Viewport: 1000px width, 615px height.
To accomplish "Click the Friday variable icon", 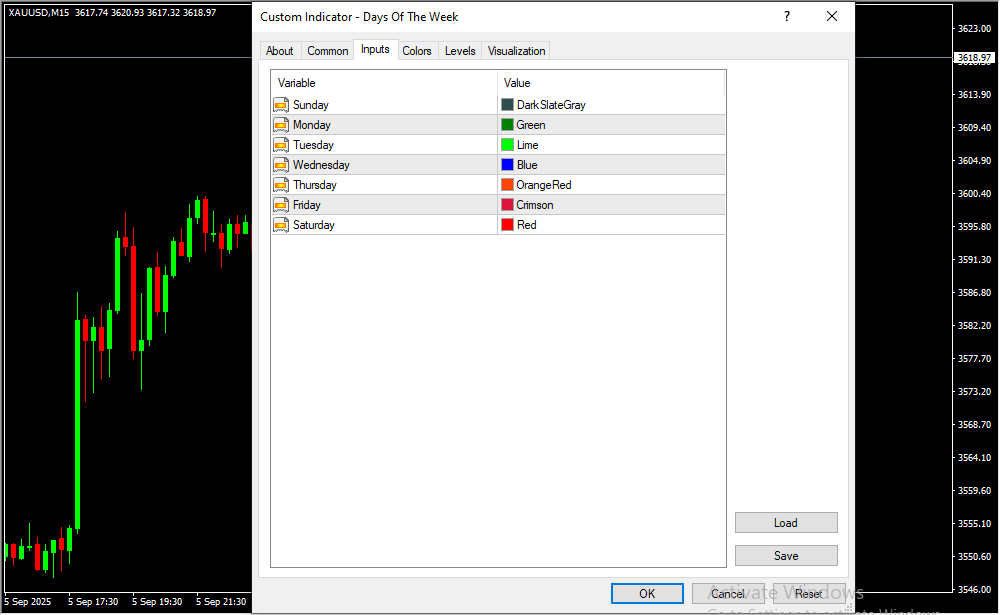I will (x=281, y=205).
